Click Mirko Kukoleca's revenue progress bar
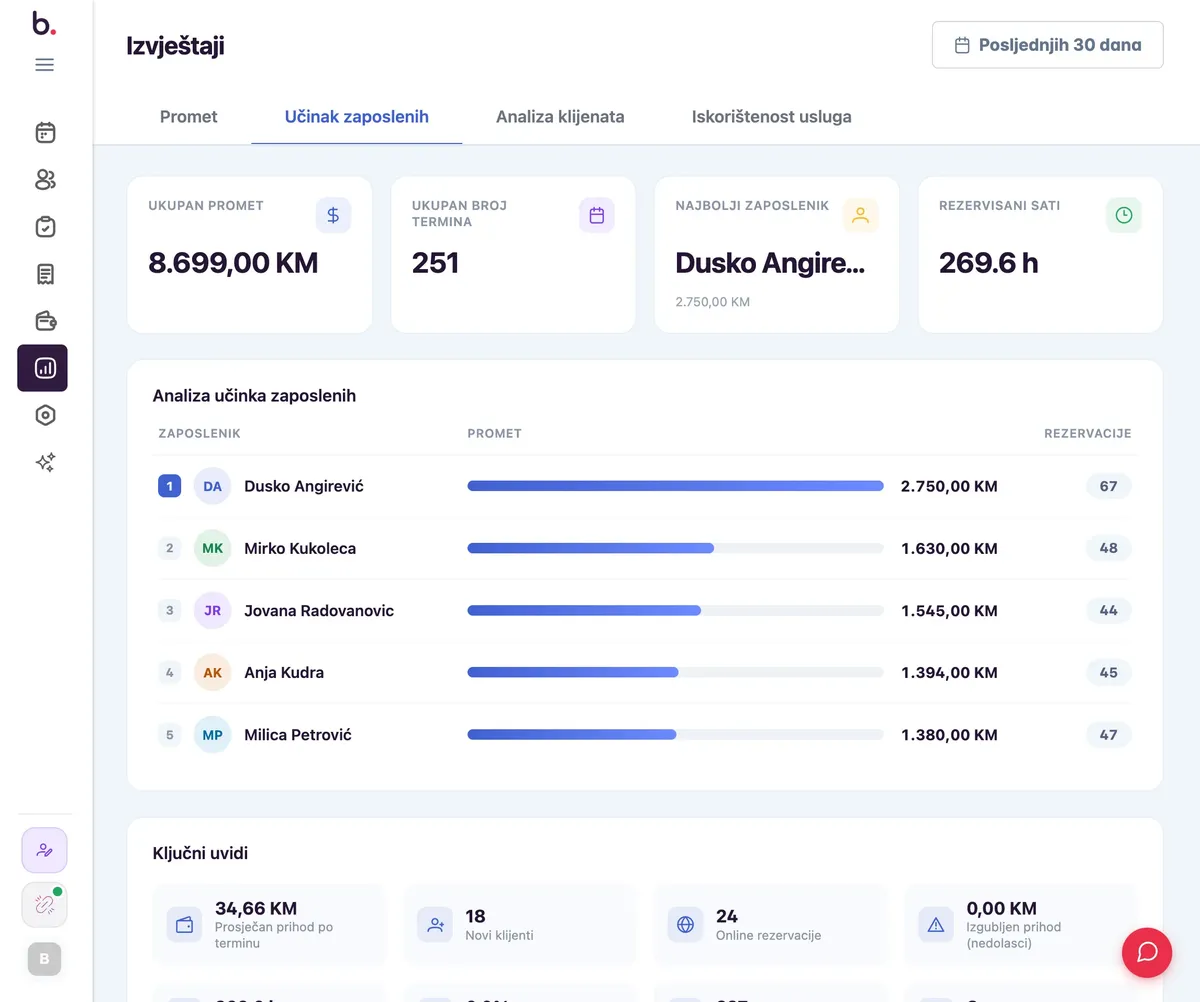This screenshot has height=1002, width=1200. pos(676,548)
